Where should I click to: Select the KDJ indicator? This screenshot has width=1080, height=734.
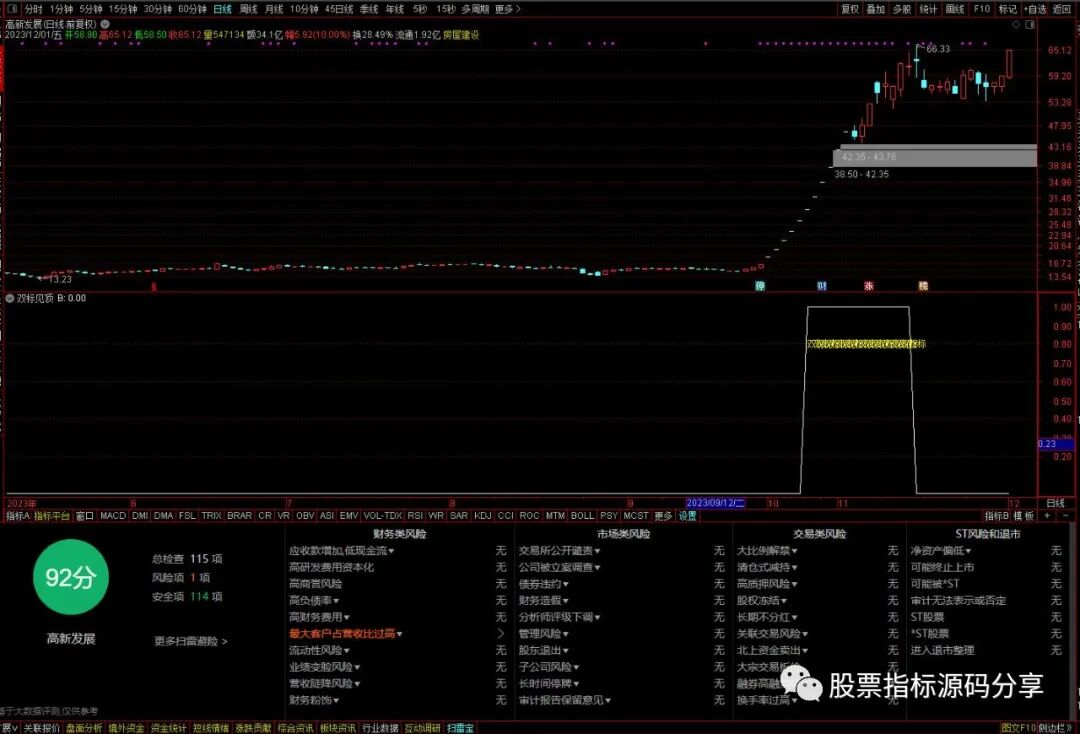click(483, 516)
